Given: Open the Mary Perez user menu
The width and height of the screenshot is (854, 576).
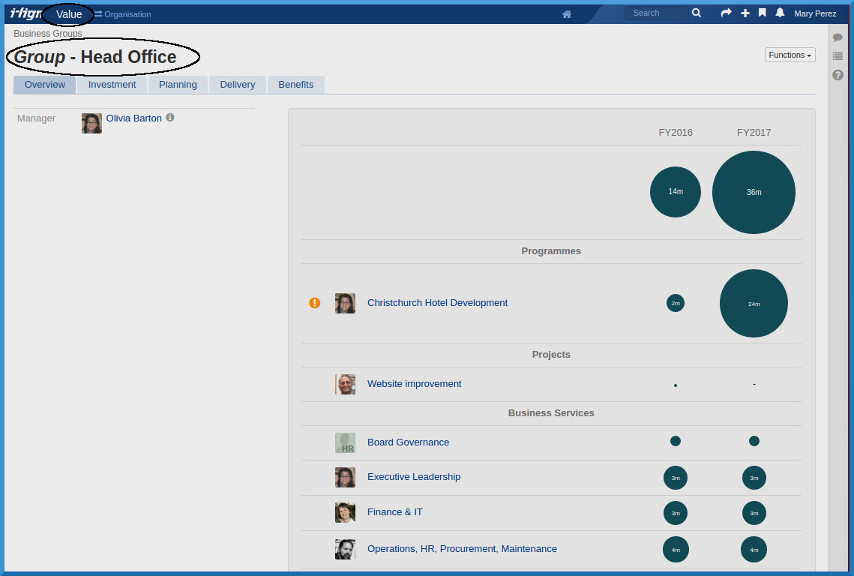Looking at the screenshot, I should (x=817, y=14).
